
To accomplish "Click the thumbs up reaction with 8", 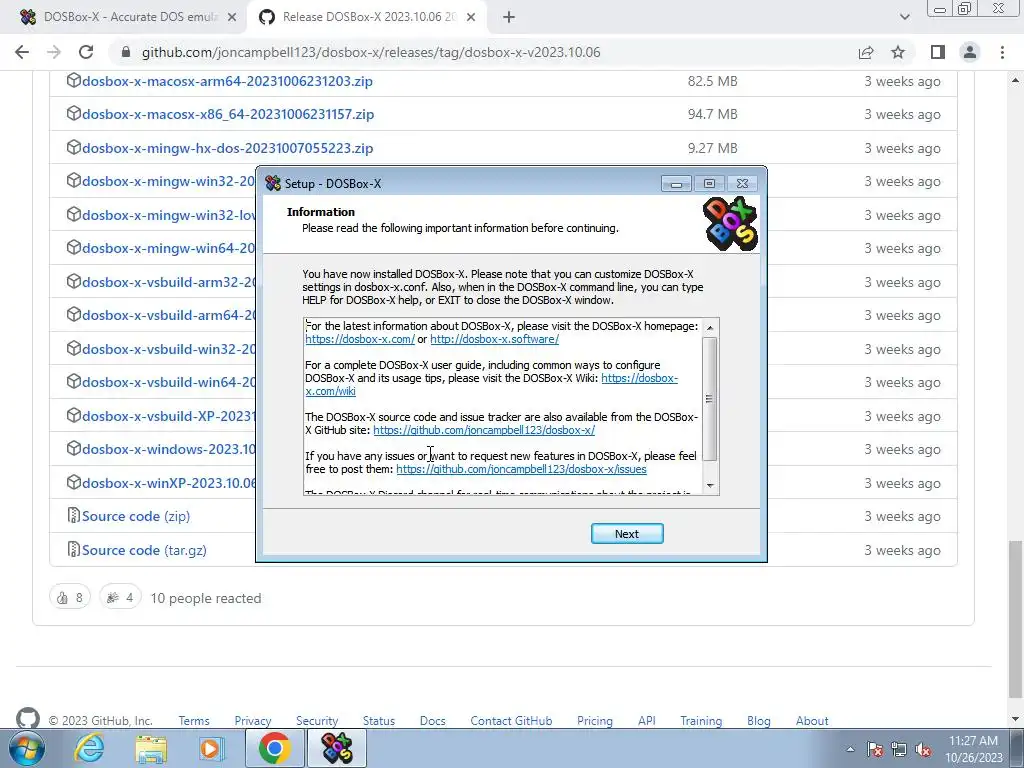I will [x=70, y=598].
